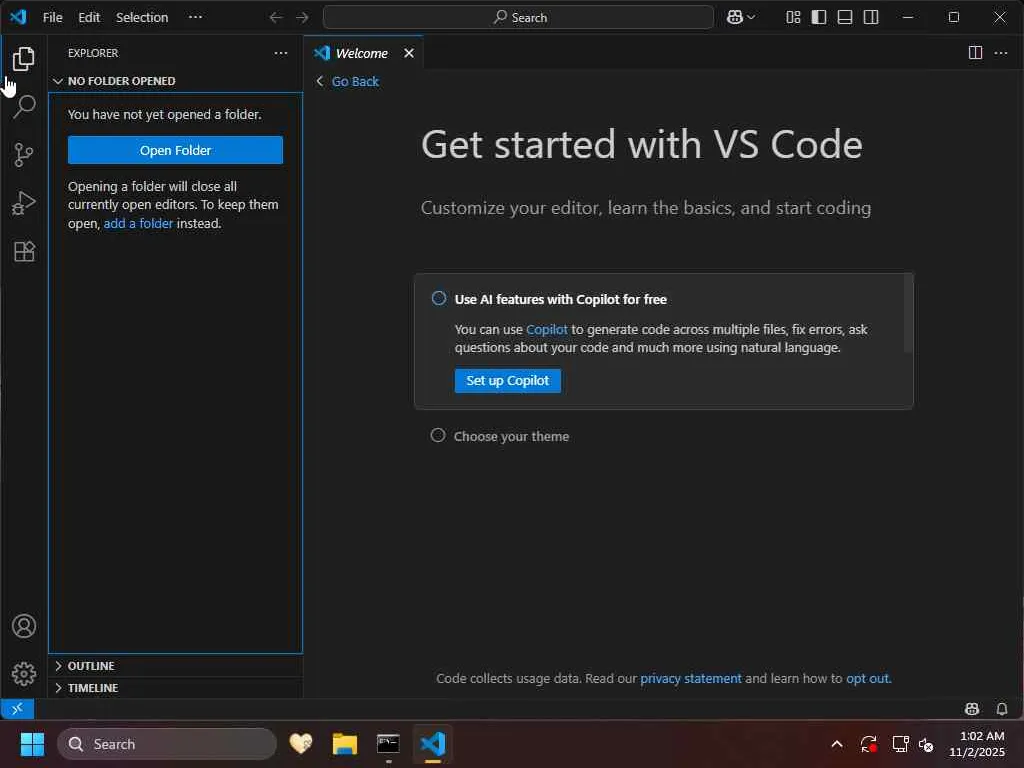The height and width of the screenshot is (768, 1024).
Task: Click the remote window indicator in status bar
Action: tap(17, 709)
